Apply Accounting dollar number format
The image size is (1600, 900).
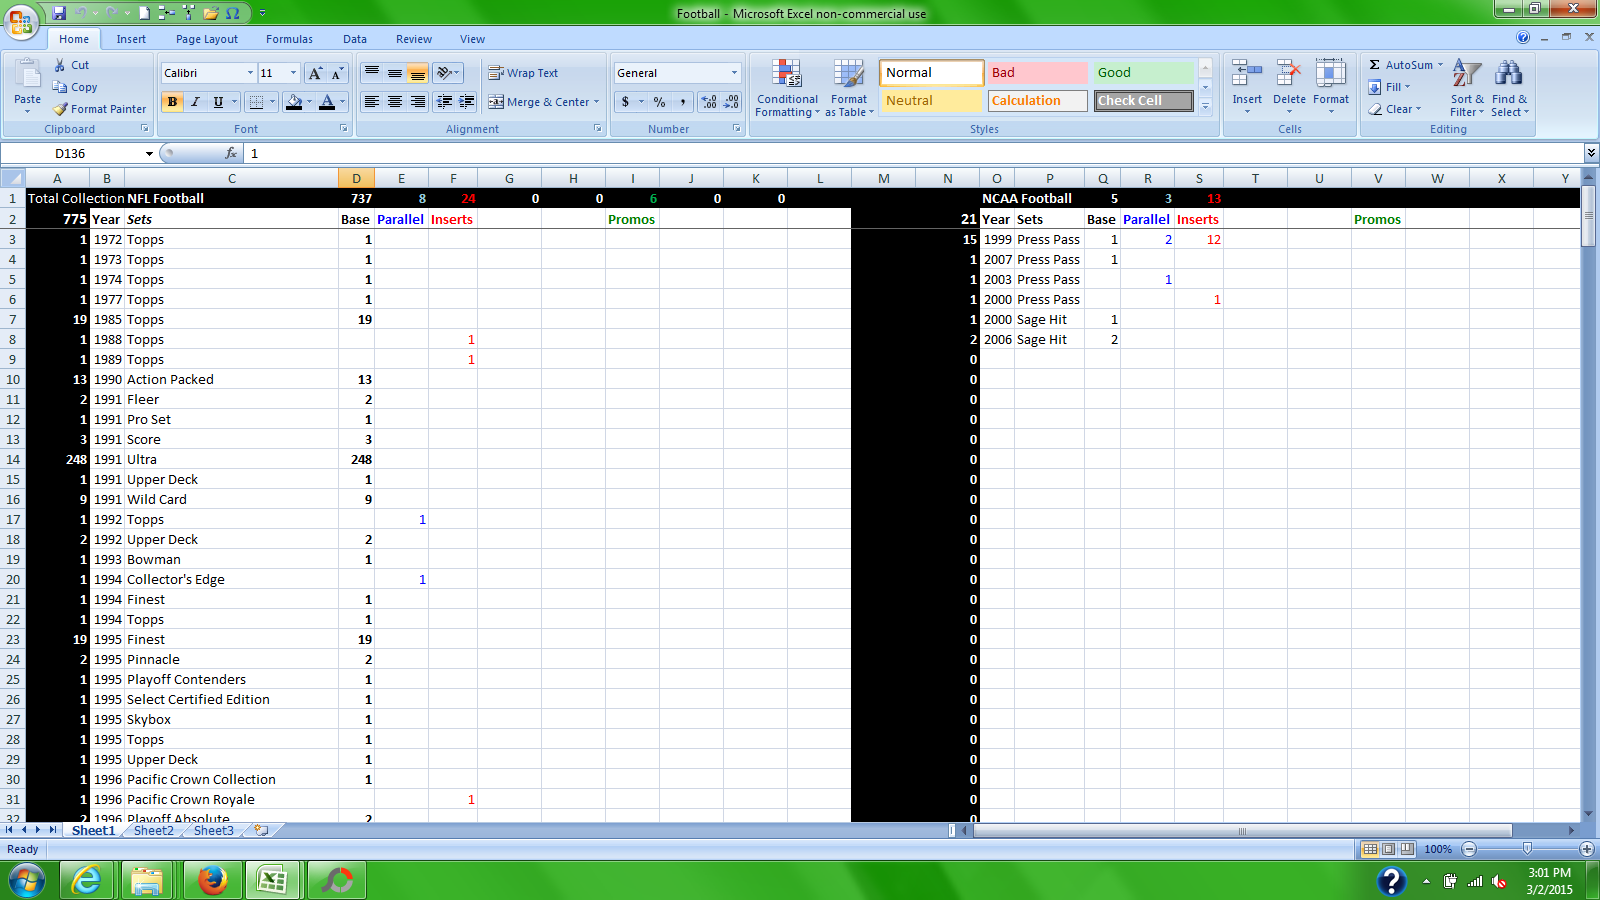pos(626,102)
